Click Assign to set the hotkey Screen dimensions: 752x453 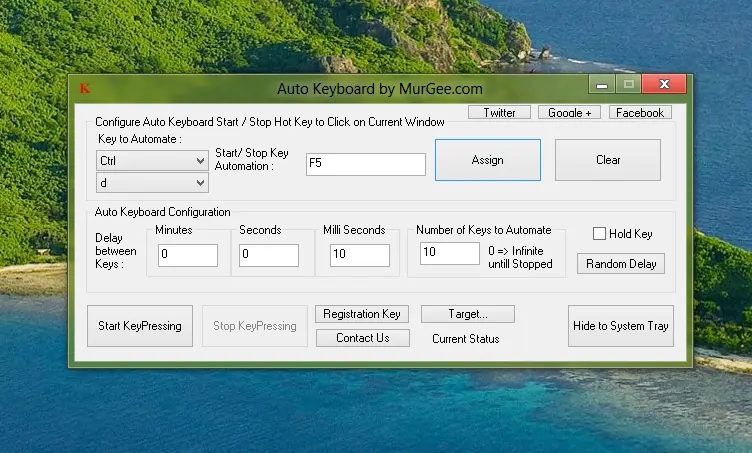point(488,160)
